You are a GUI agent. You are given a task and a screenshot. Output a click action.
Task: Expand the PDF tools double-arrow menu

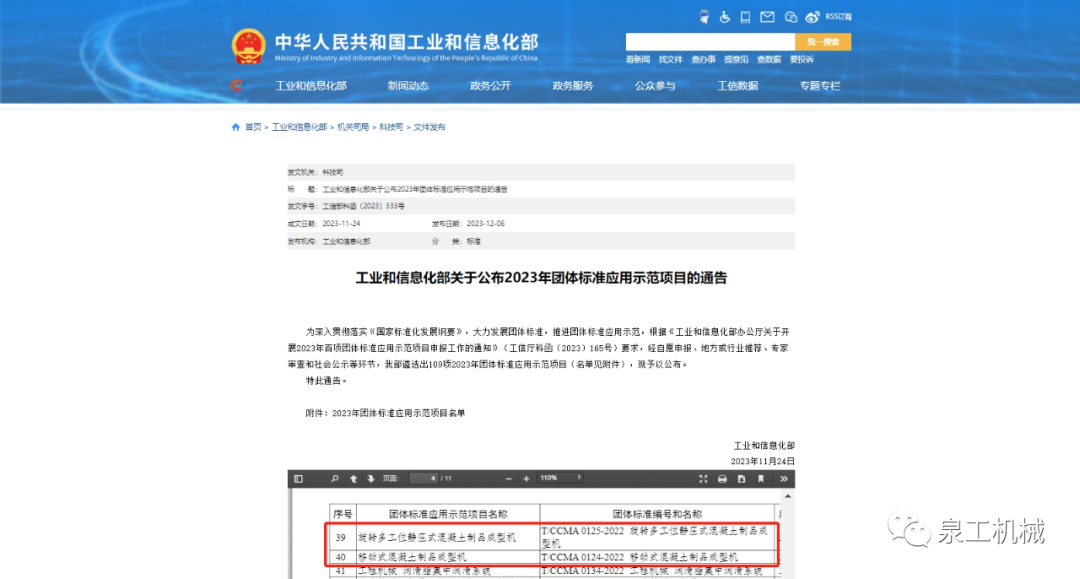click(x=784, y=479)
